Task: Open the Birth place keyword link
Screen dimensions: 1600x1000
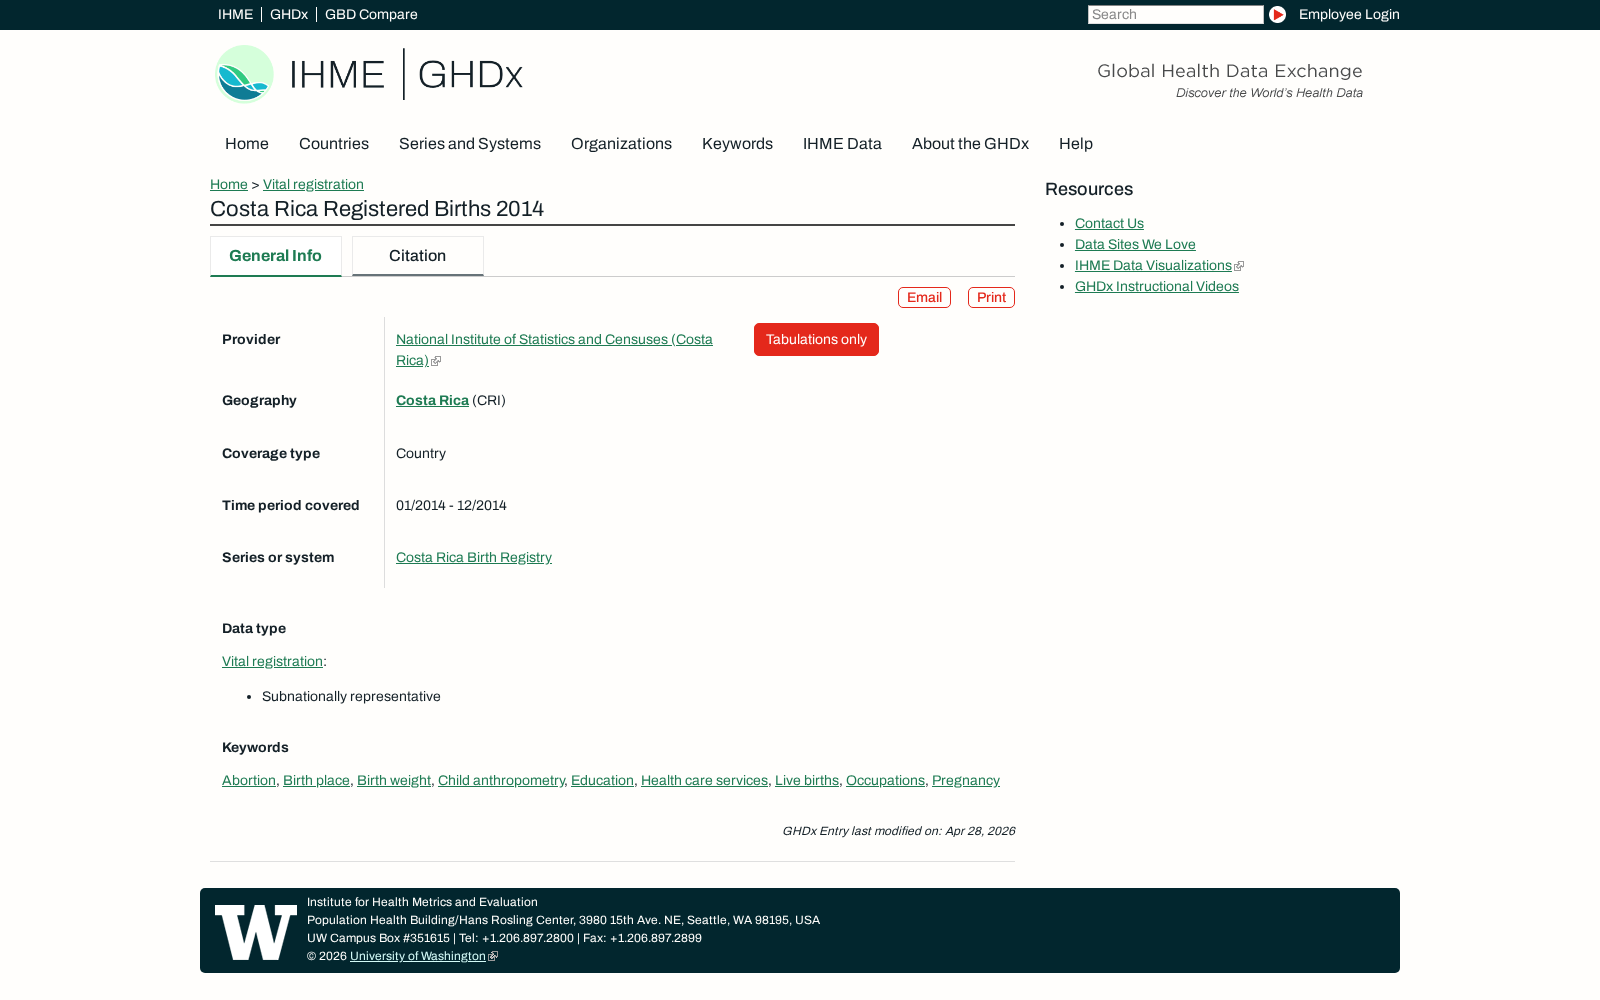Action: [316, 781]
